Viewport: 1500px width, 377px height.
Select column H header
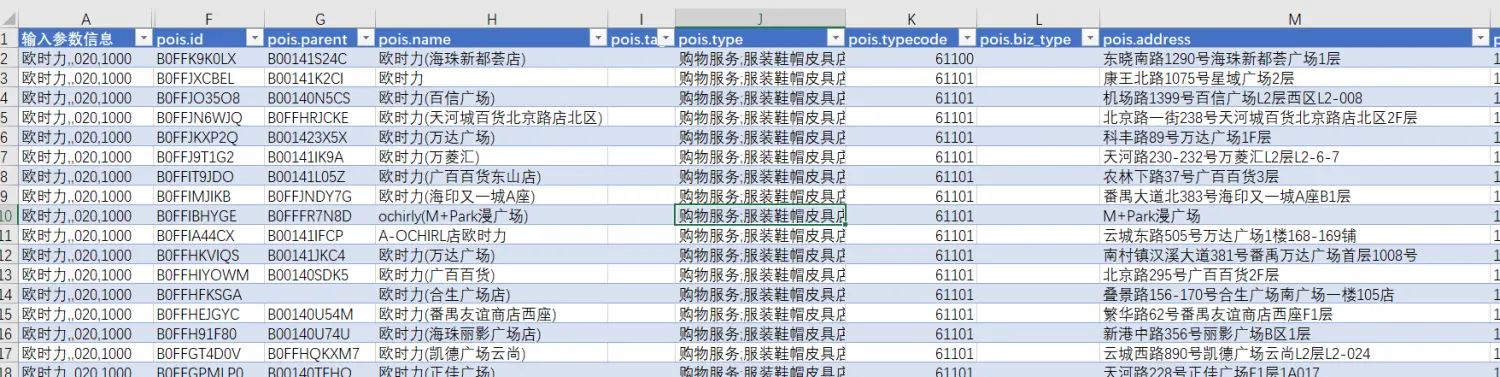click(x=492, y=19)
